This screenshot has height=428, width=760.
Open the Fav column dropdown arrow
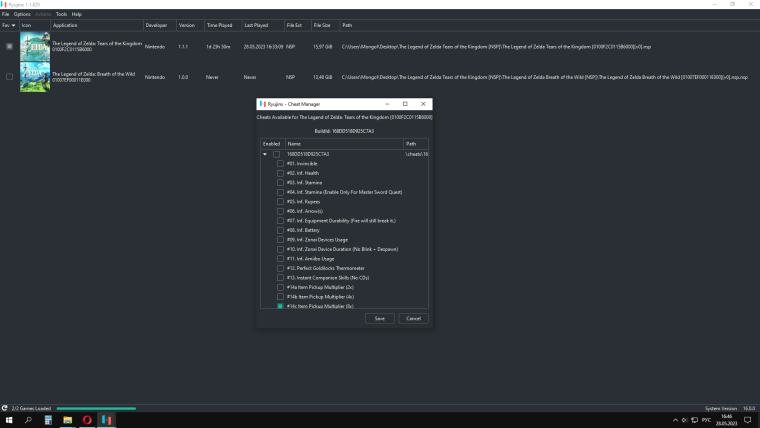(13, 25)
